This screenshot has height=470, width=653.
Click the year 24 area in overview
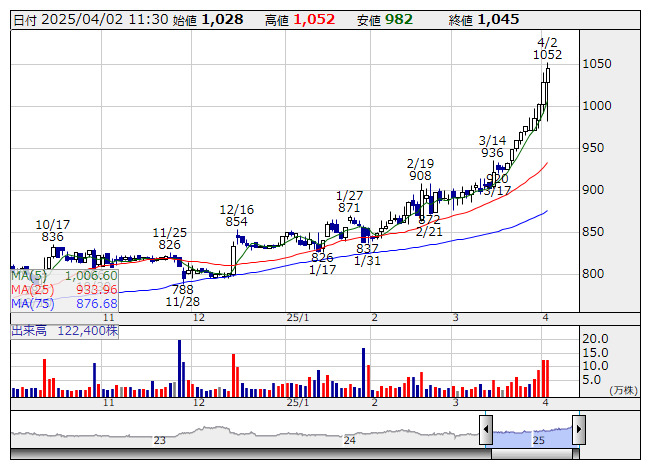coord(350,439)
